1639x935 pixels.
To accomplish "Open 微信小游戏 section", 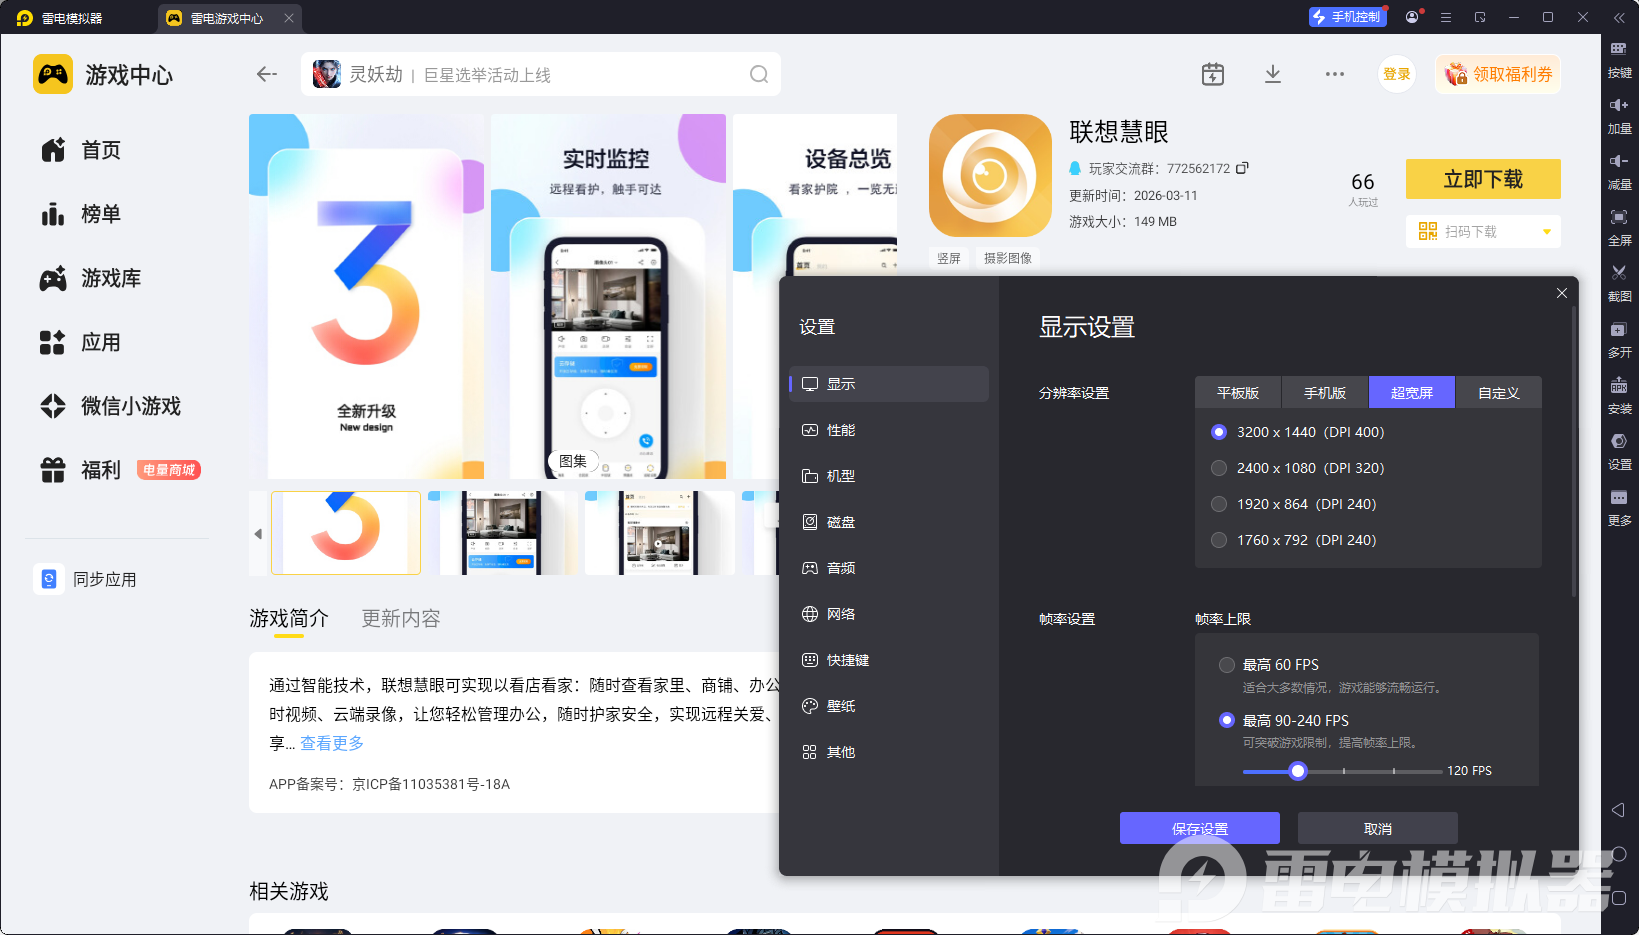I will tap(111, 406).
